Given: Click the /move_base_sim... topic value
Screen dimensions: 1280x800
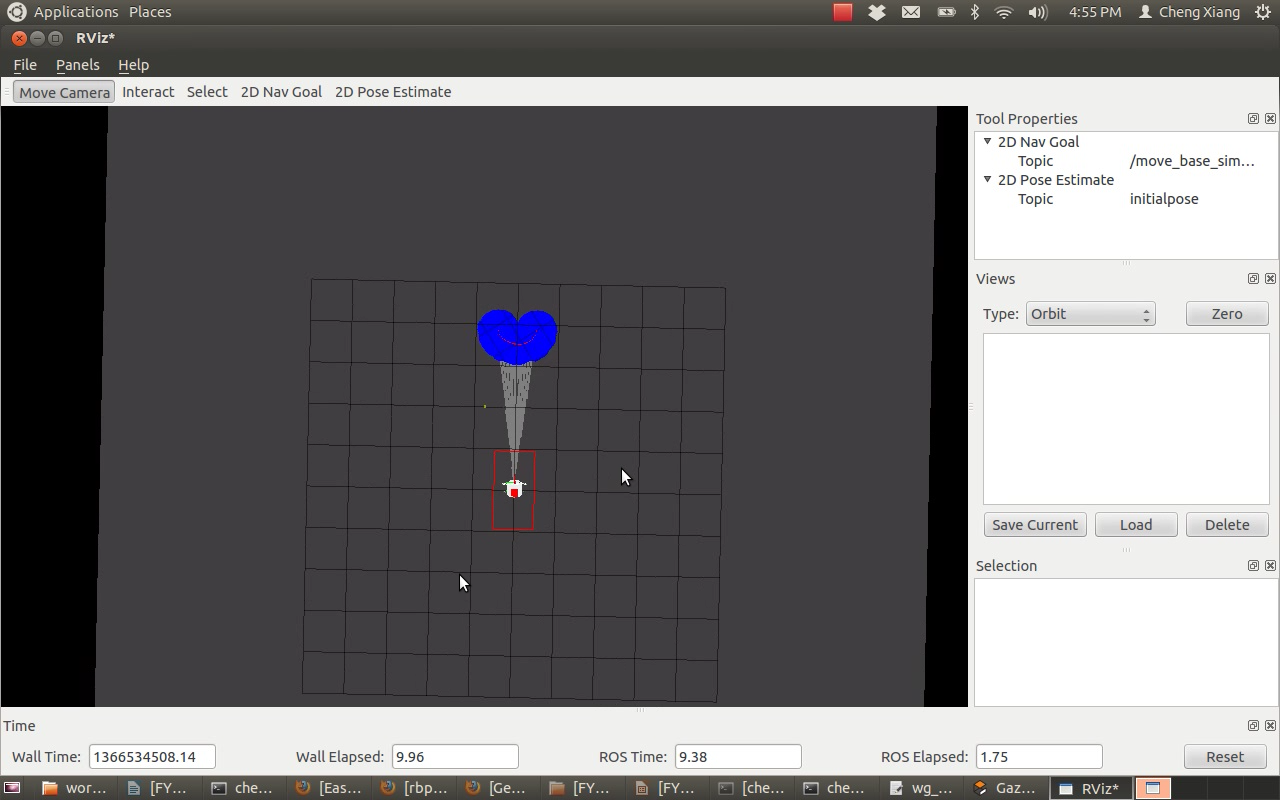Looking at the screenshot, I should (1191, 160).
